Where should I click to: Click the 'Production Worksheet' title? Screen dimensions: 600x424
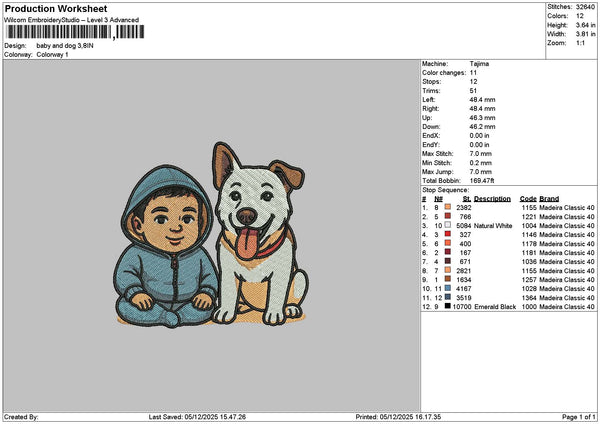pyautogui.click(x=56, y=8)
